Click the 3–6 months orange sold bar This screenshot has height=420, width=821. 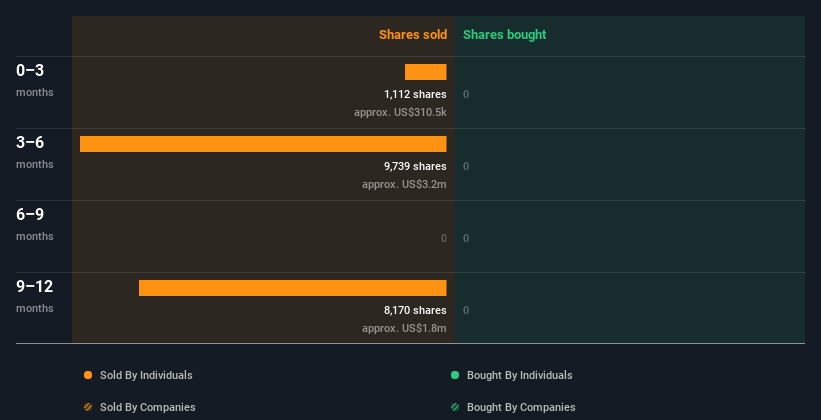263,144
